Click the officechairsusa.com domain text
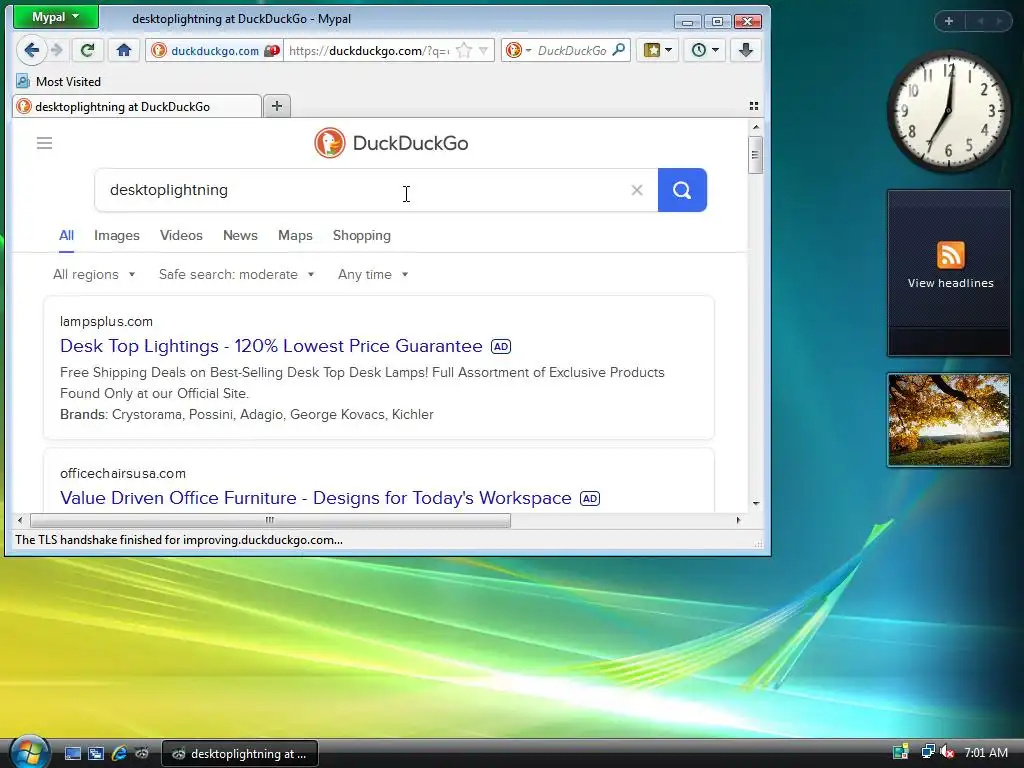 [x=123, y=473]
